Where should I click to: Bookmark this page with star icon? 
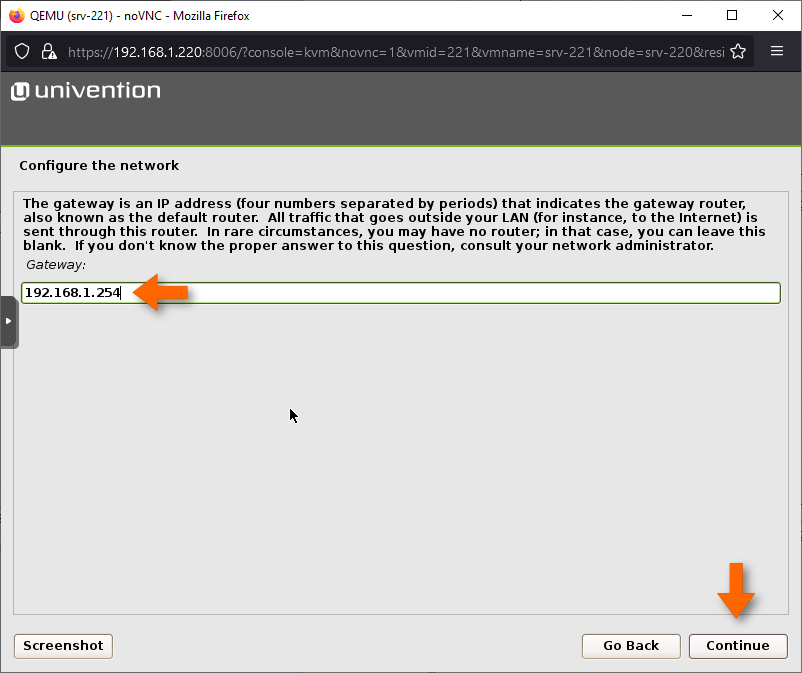coord(738,52)
